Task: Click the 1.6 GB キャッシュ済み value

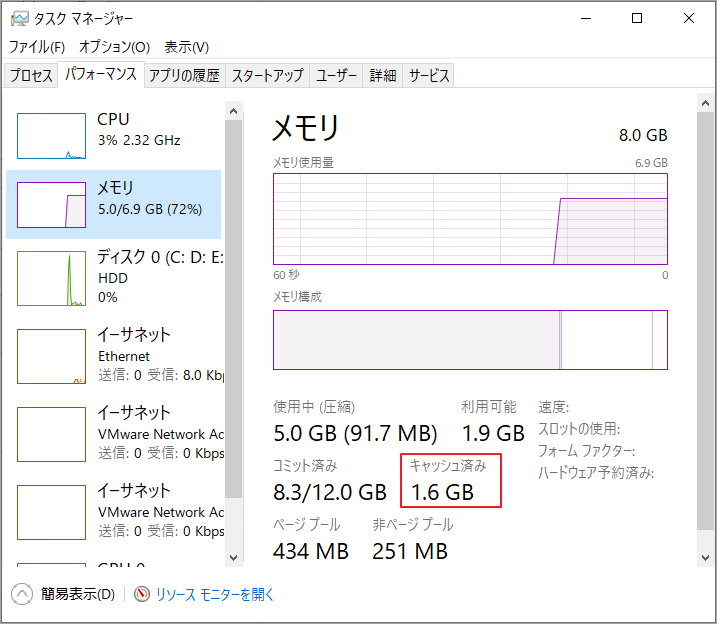Action: pos(442,492)
